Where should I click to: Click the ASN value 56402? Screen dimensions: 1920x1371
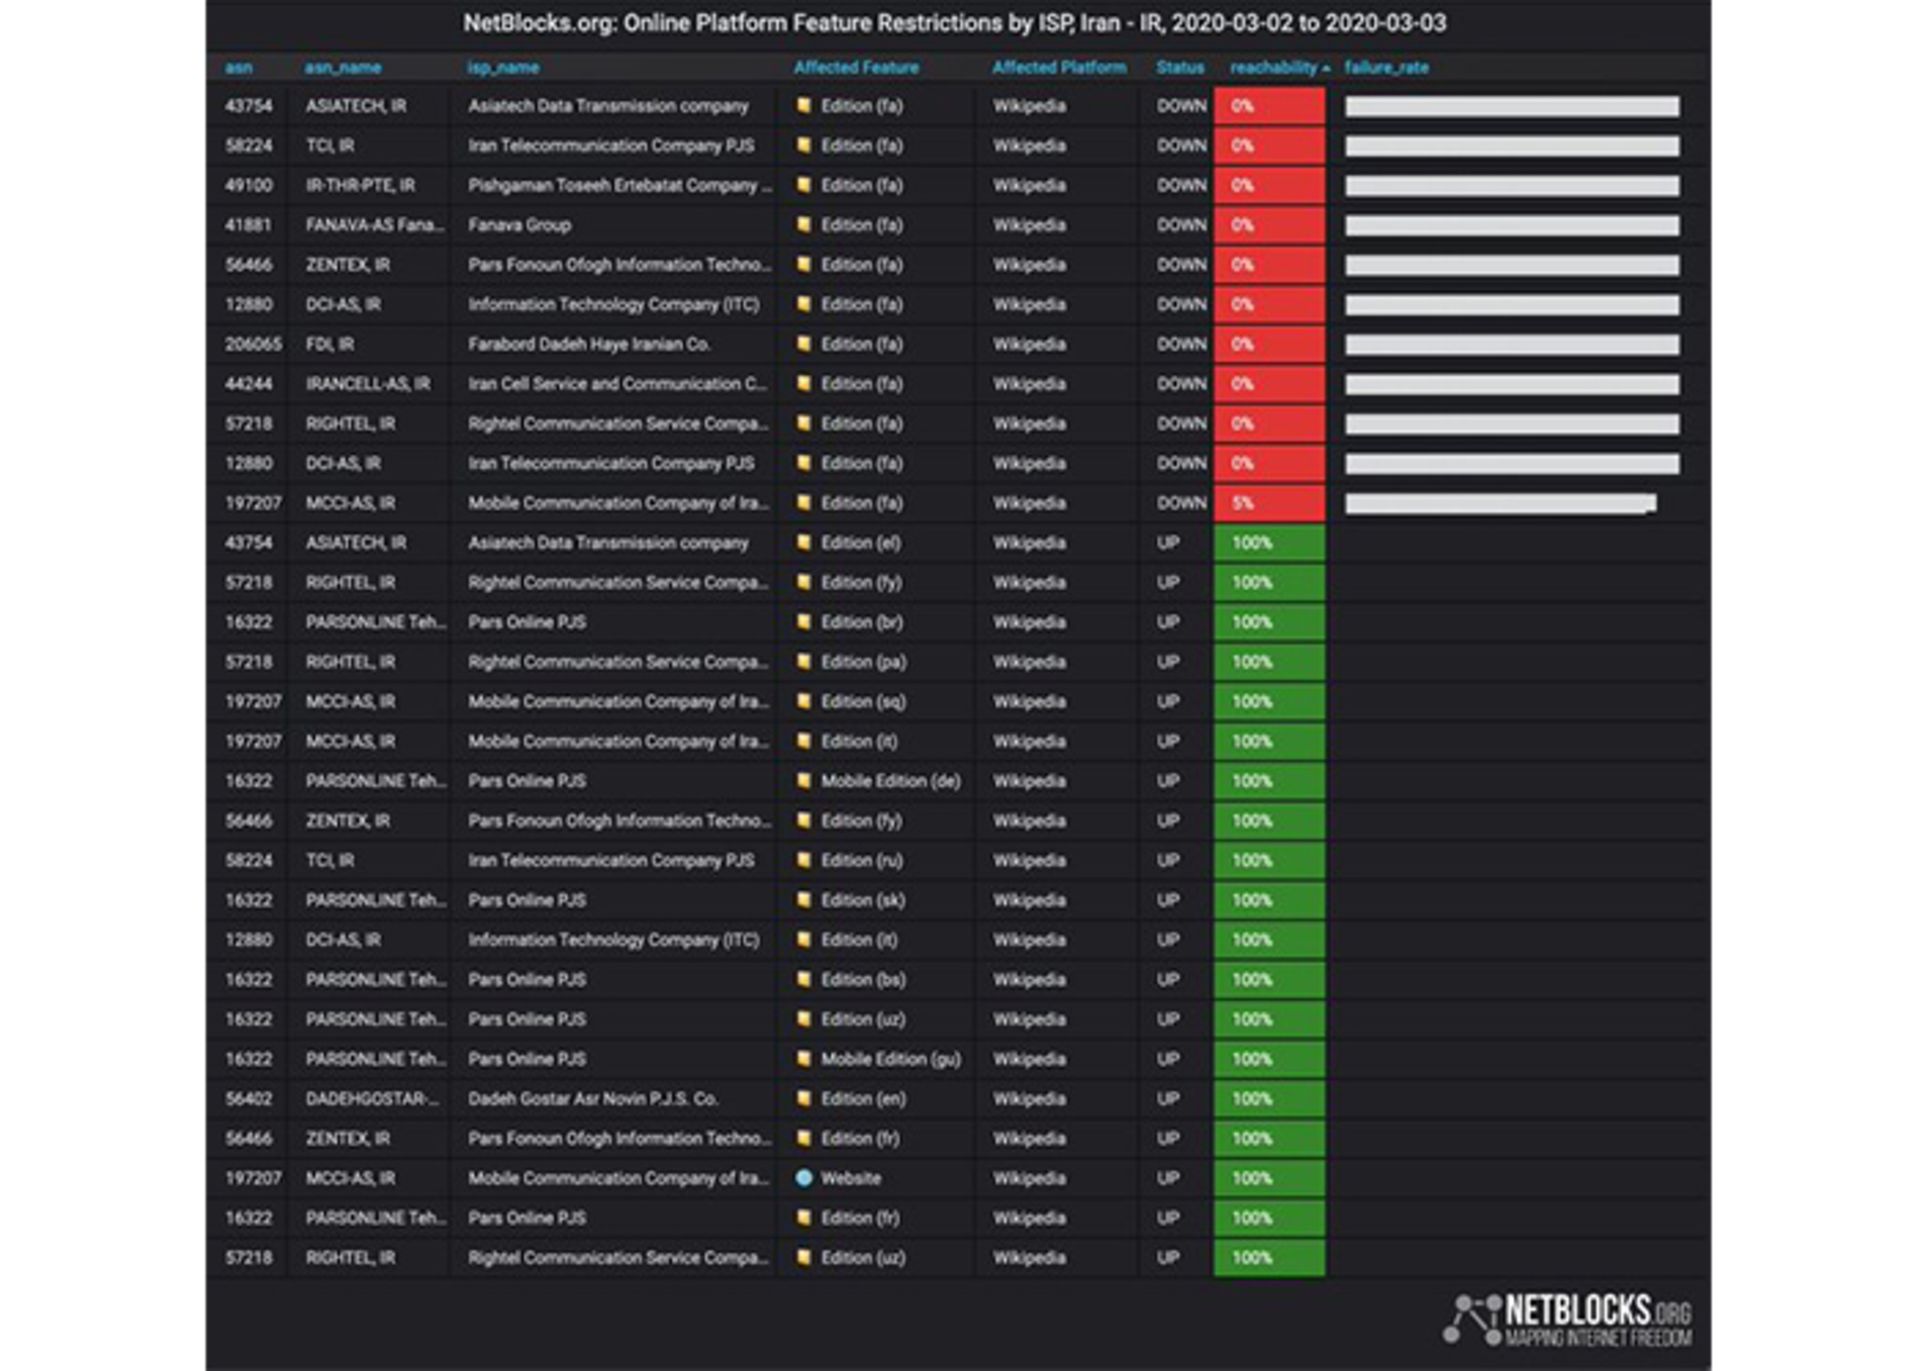[248, 1098]
